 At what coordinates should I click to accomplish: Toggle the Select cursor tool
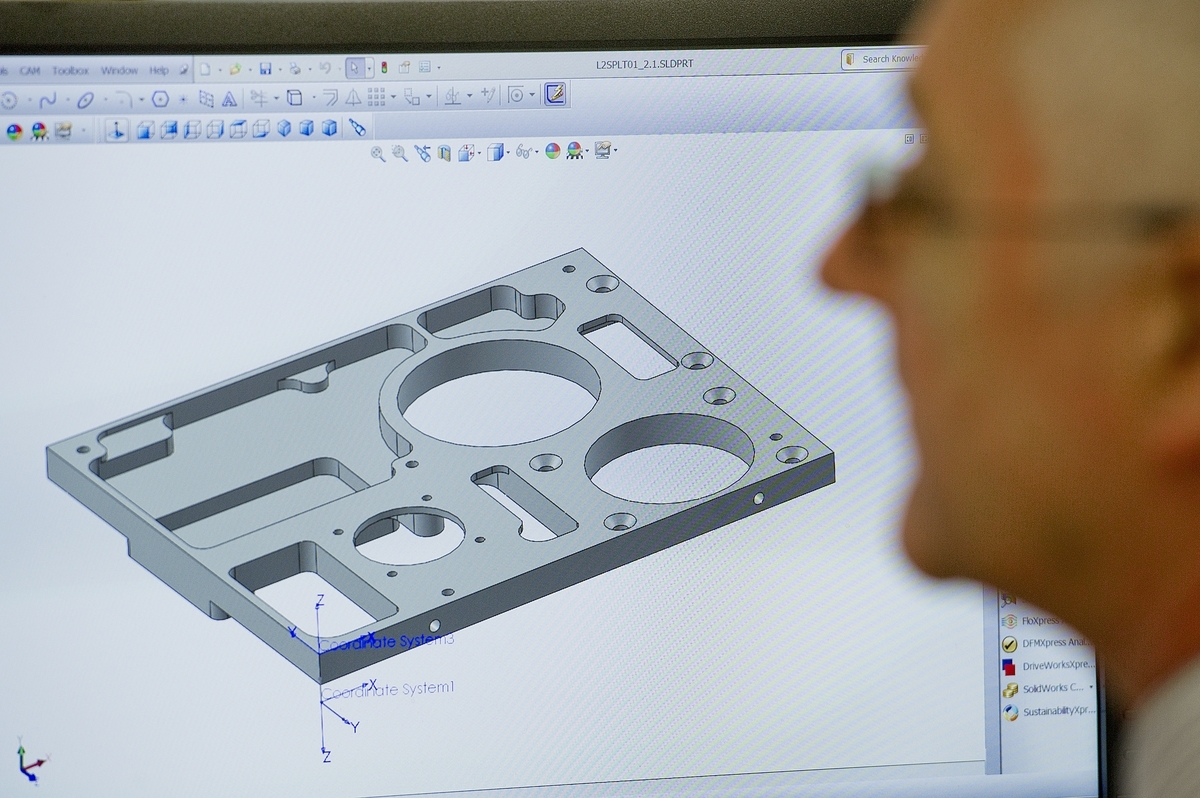click(354, 68)
